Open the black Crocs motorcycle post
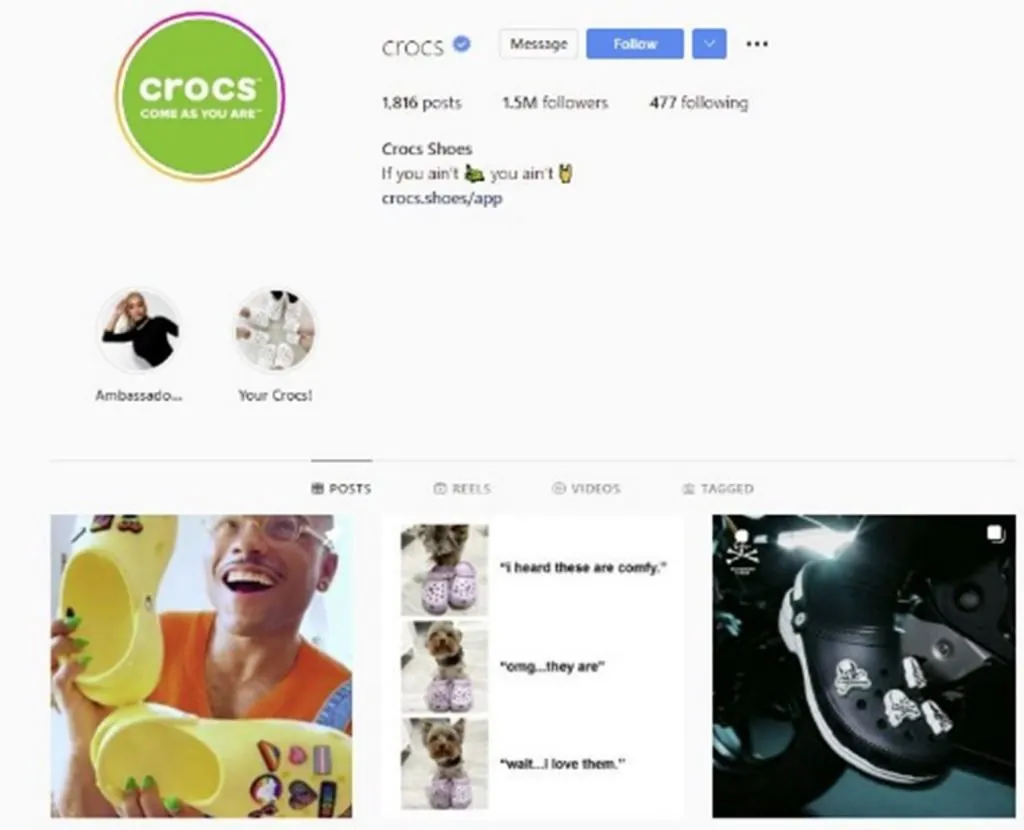The image size is (1024, 830). tap(864, 666)
